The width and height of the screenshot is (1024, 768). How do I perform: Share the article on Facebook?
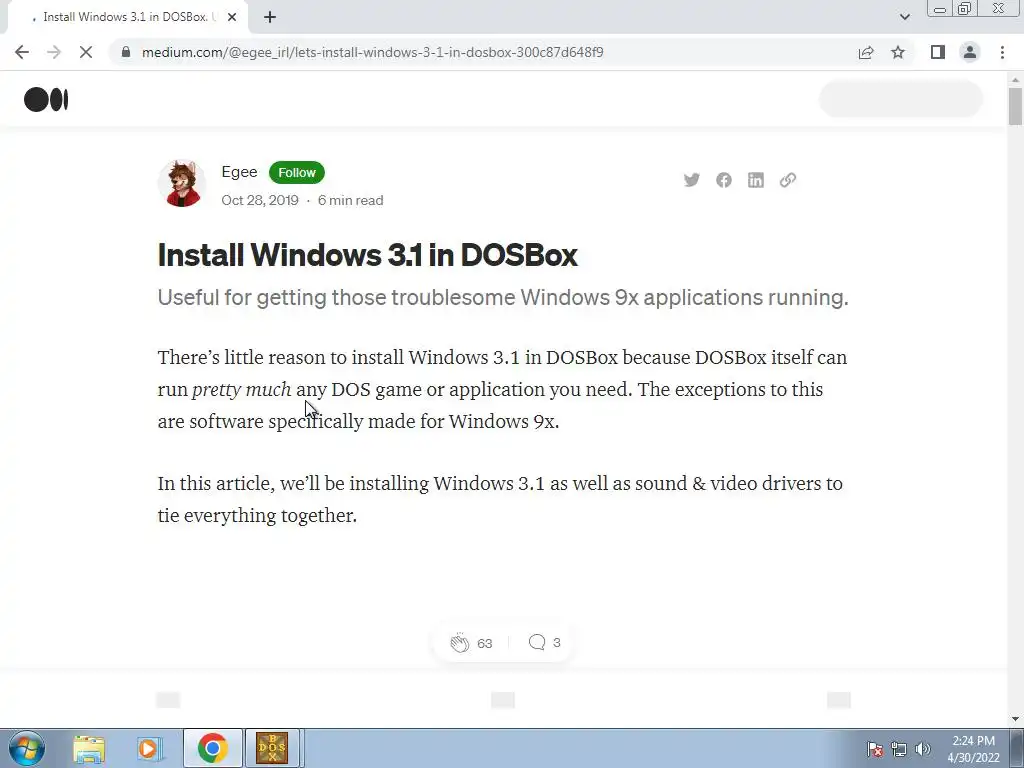[x=724, y=180]
